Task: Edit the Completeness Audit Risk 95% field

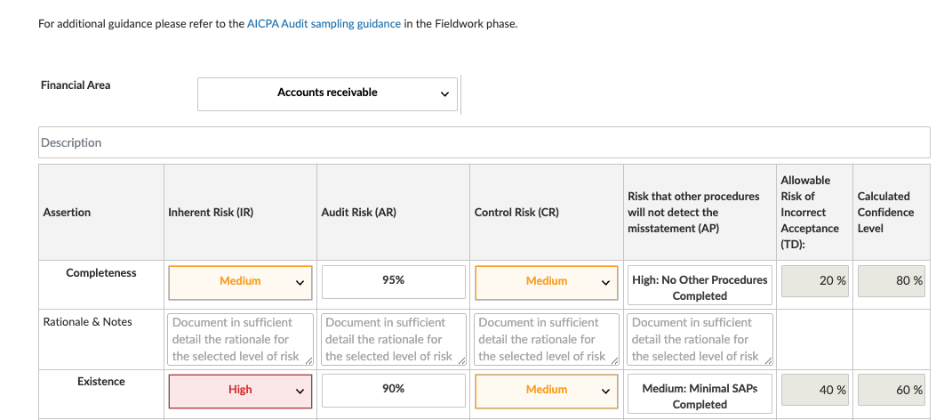Action: [393, 282]
